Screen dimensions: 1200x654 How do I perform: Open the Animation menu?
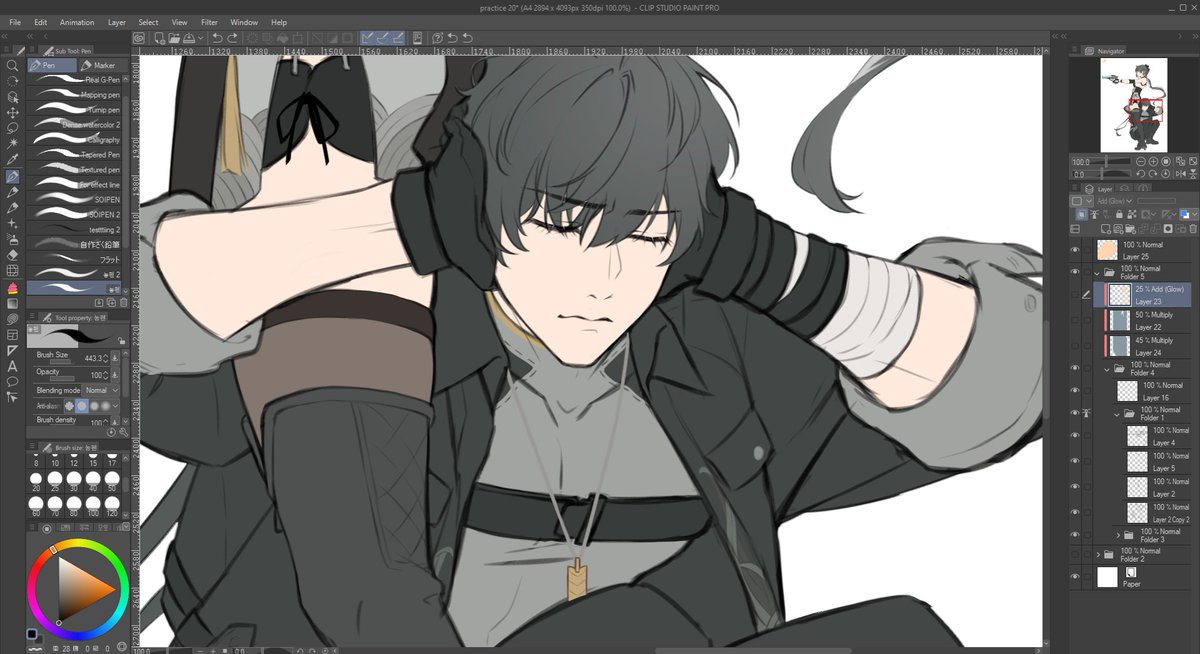tap(77, 22)
